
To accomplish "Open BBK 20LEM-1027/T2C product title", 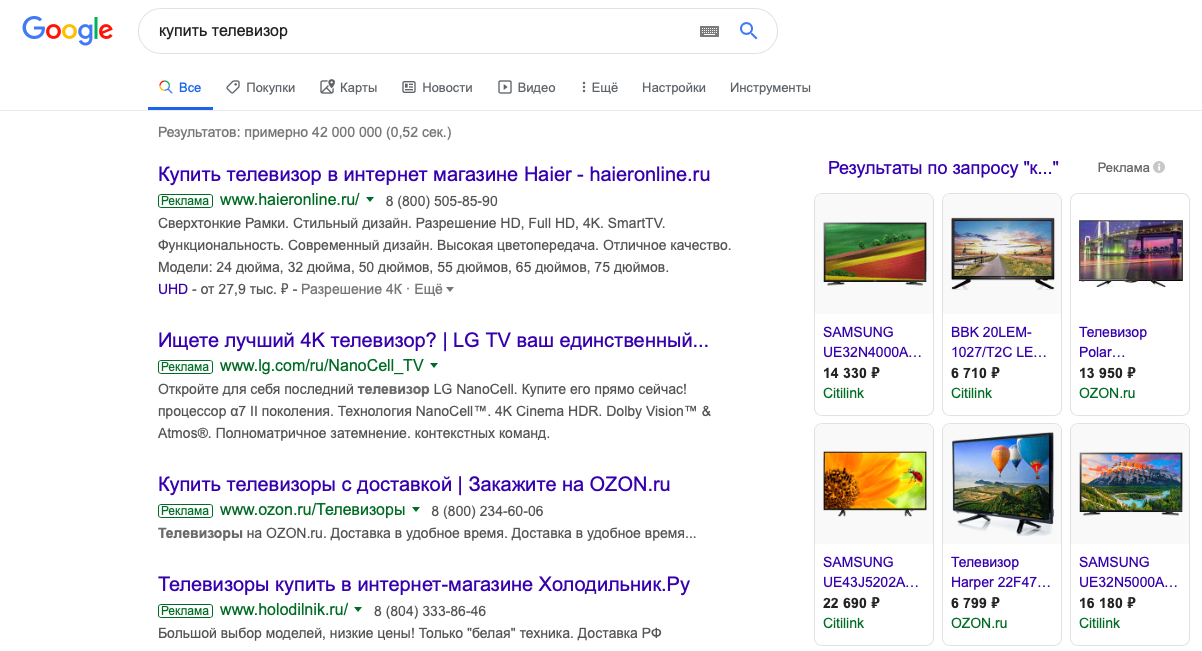I will (999, 342).
